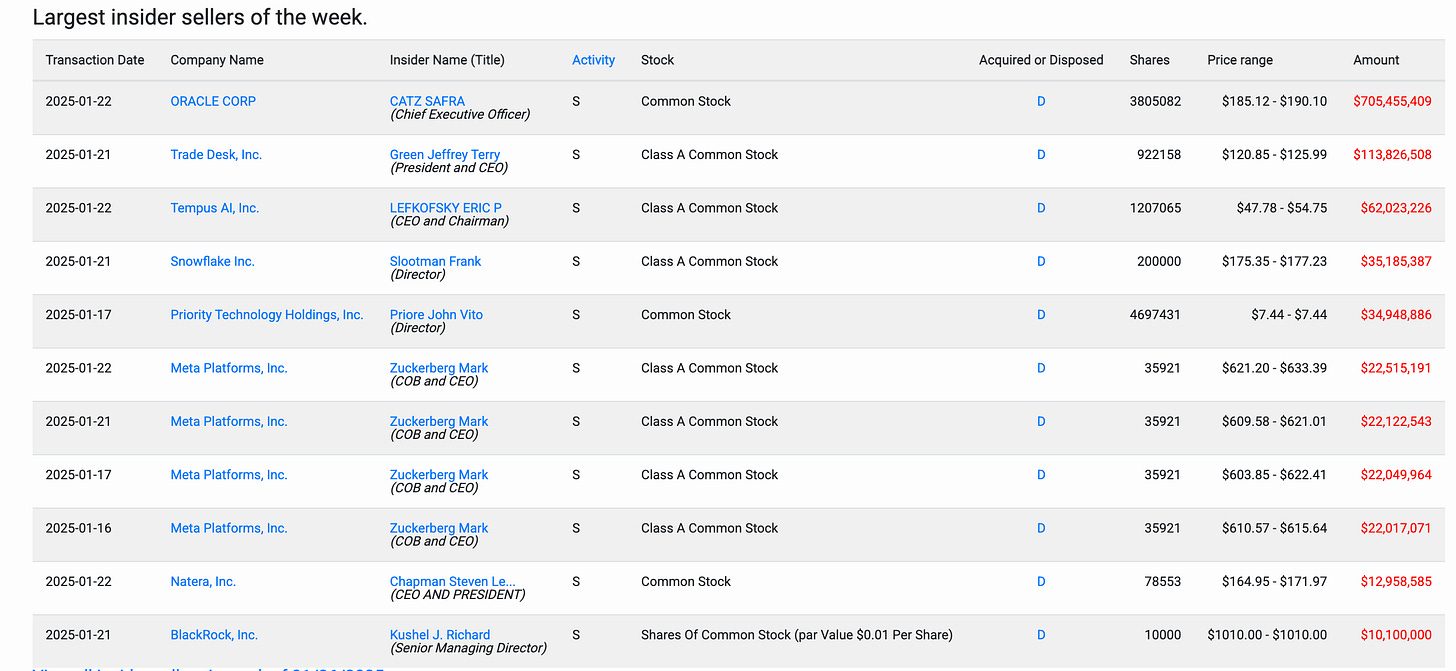Open Trade Desk, Inc. company link
1456x671 pixels.
[216, 155]
